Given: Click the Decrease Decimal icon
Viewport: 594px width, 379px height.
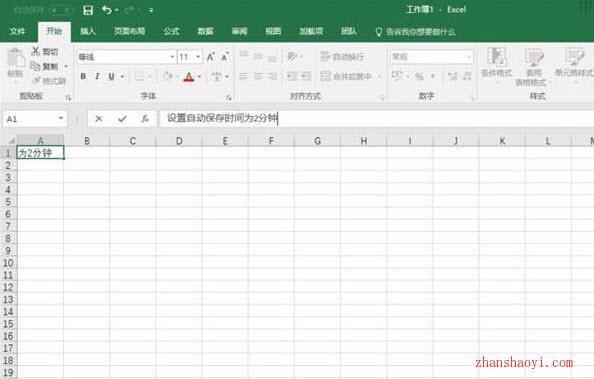Looking at the screenshot, I should [467, 77].
